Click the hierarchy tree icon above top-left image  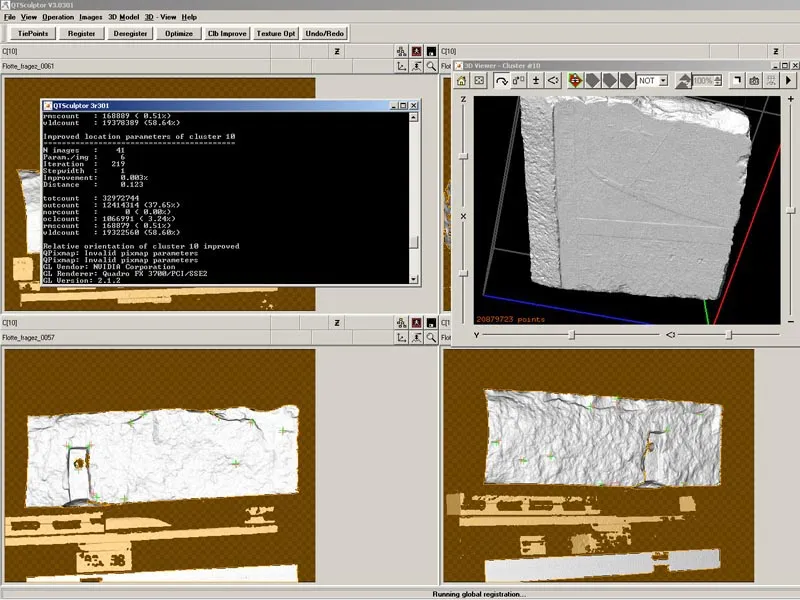(x=402, y=52)
